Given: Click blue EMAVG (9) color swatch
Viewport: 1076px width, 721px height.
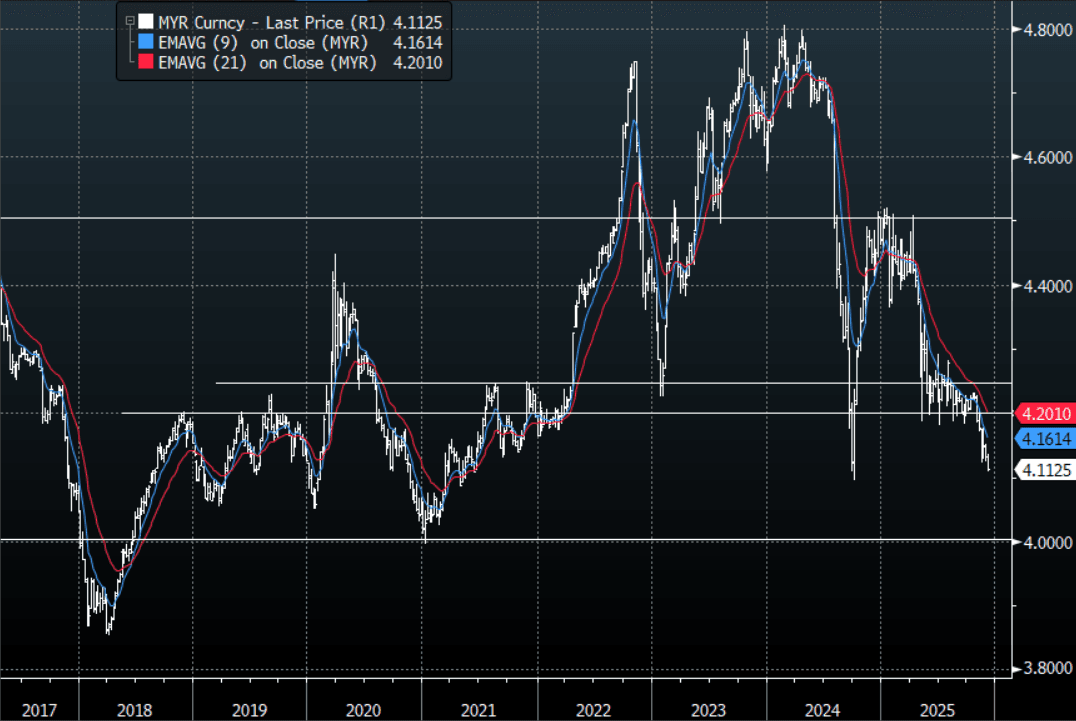Looking at the screenshot, I should [146, 42].
